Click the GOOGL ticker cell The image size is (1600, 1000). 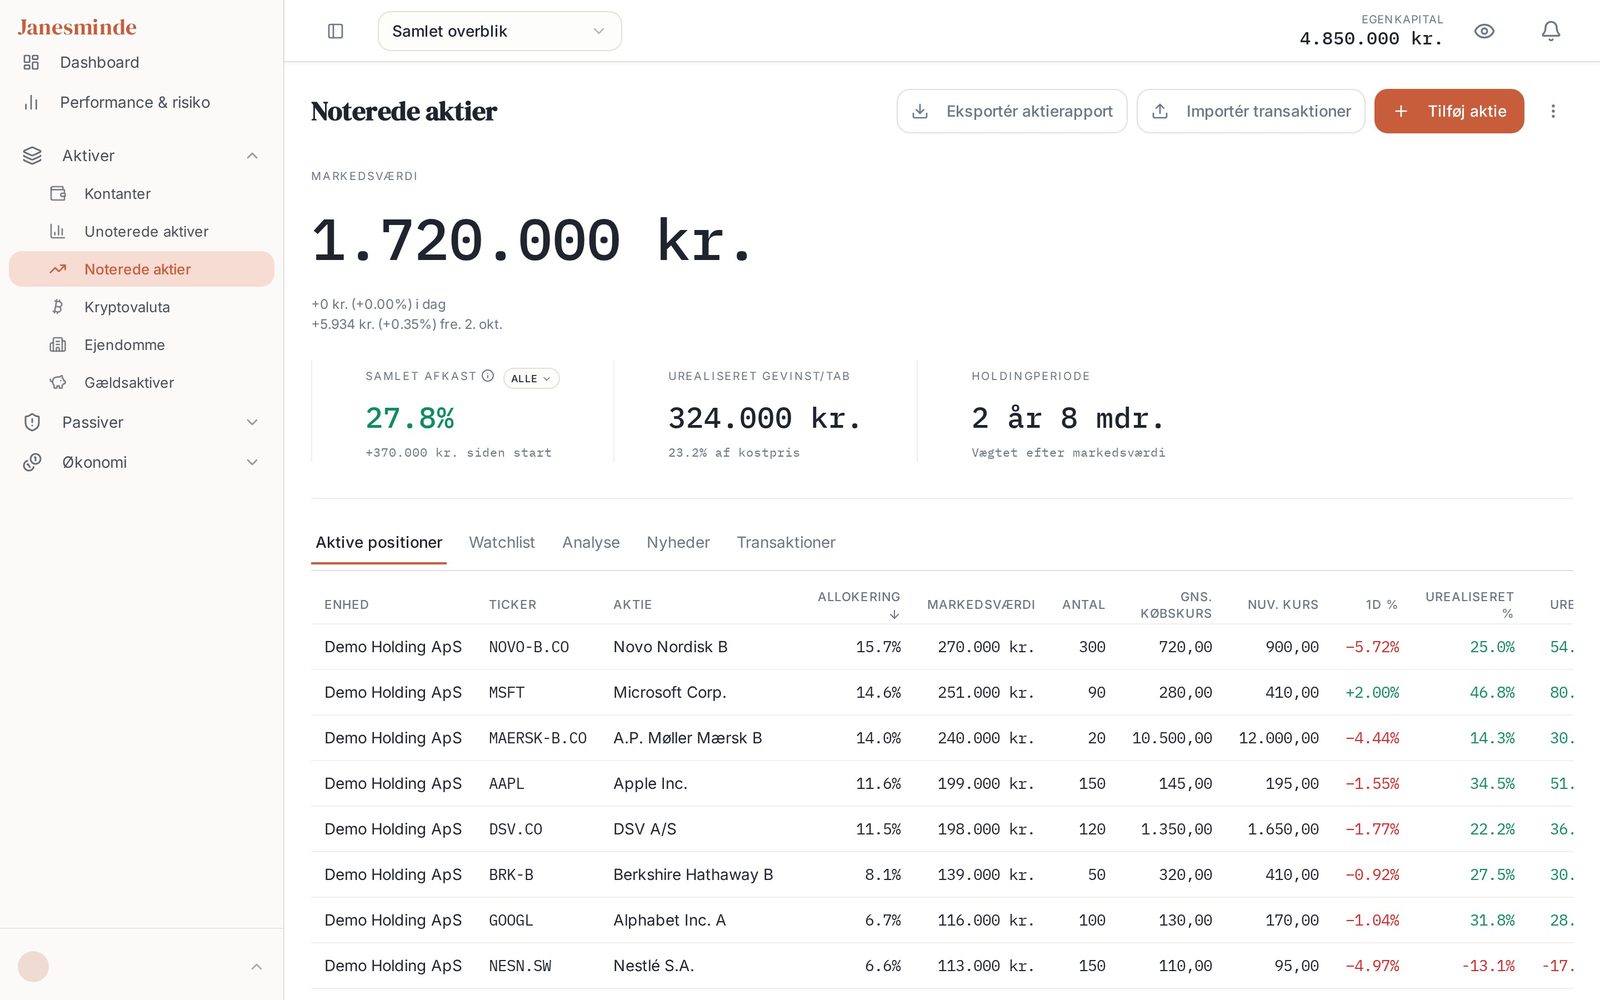(x=511, y=920)
